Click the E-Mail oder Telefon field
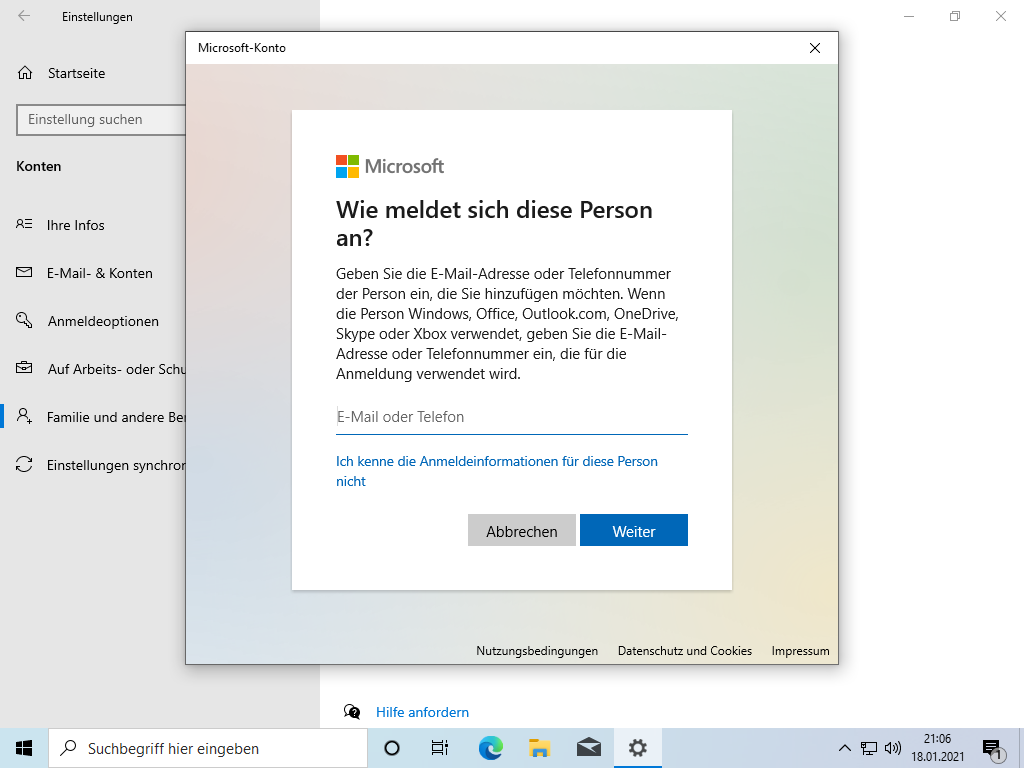The image size is (1024, 768). [511, 417]
